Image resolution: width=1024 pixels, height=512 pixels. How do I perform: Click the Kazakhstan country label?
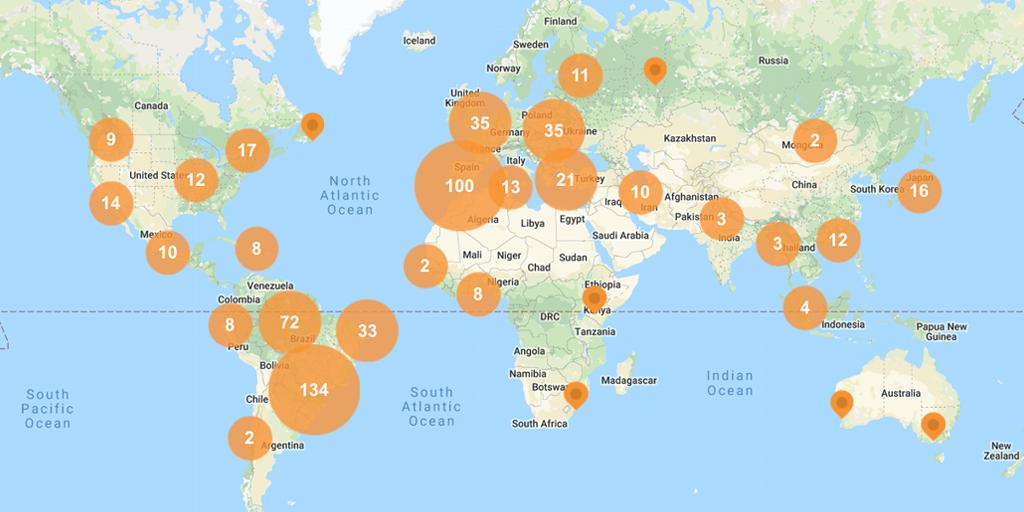pos(690,138)
